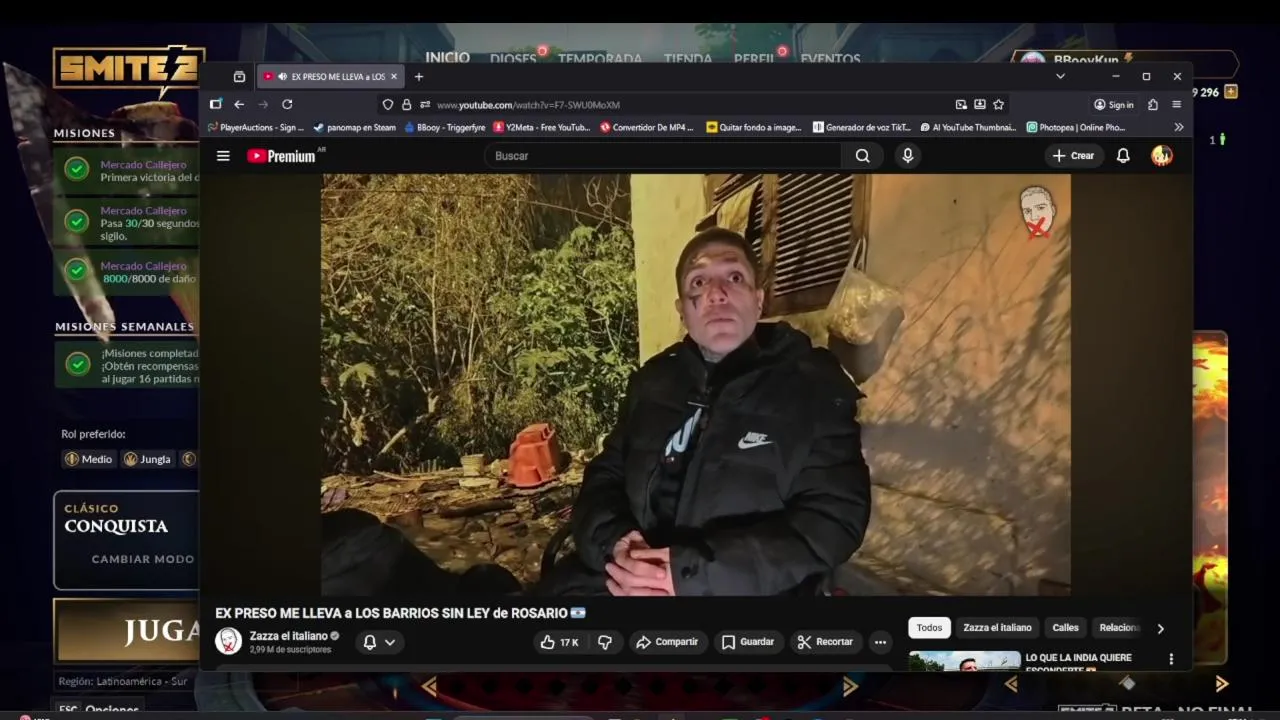Select Jungla preferred role in Smite

coord(147,459)
